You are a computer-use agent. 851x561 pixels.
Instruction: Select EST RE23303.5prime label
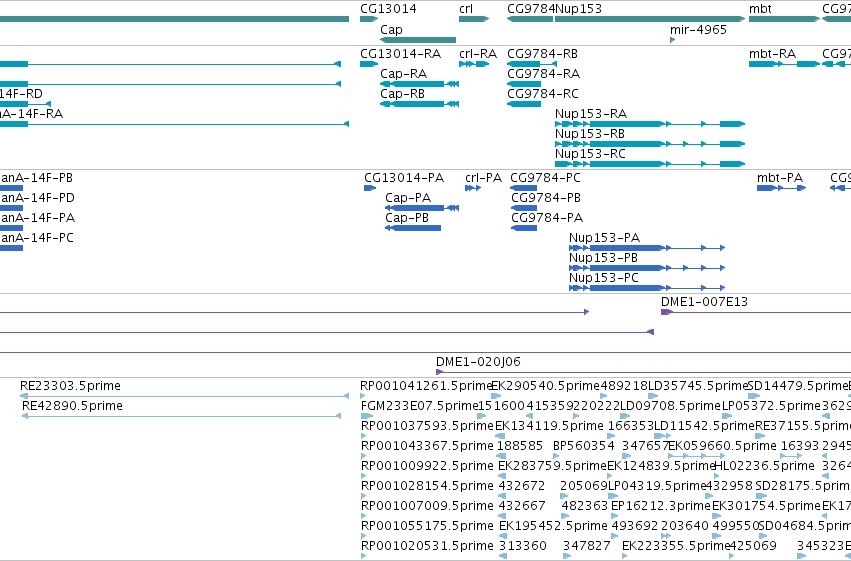click(x=71, y=386)
